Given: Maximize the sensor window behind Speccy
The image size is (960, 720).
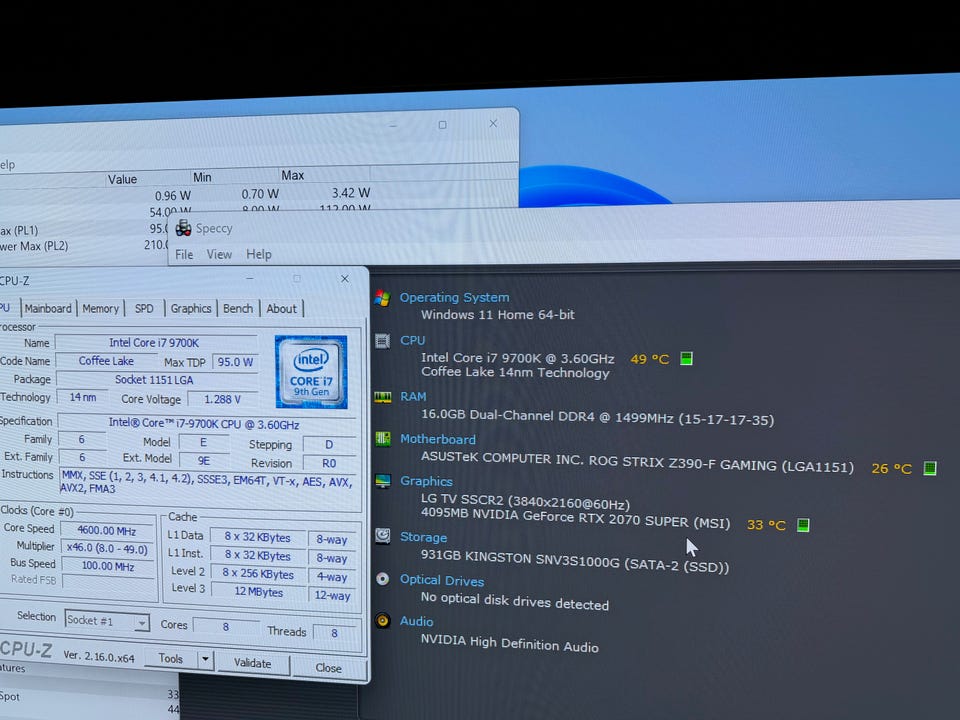Looking at the screenshot, I should (443, 125).
